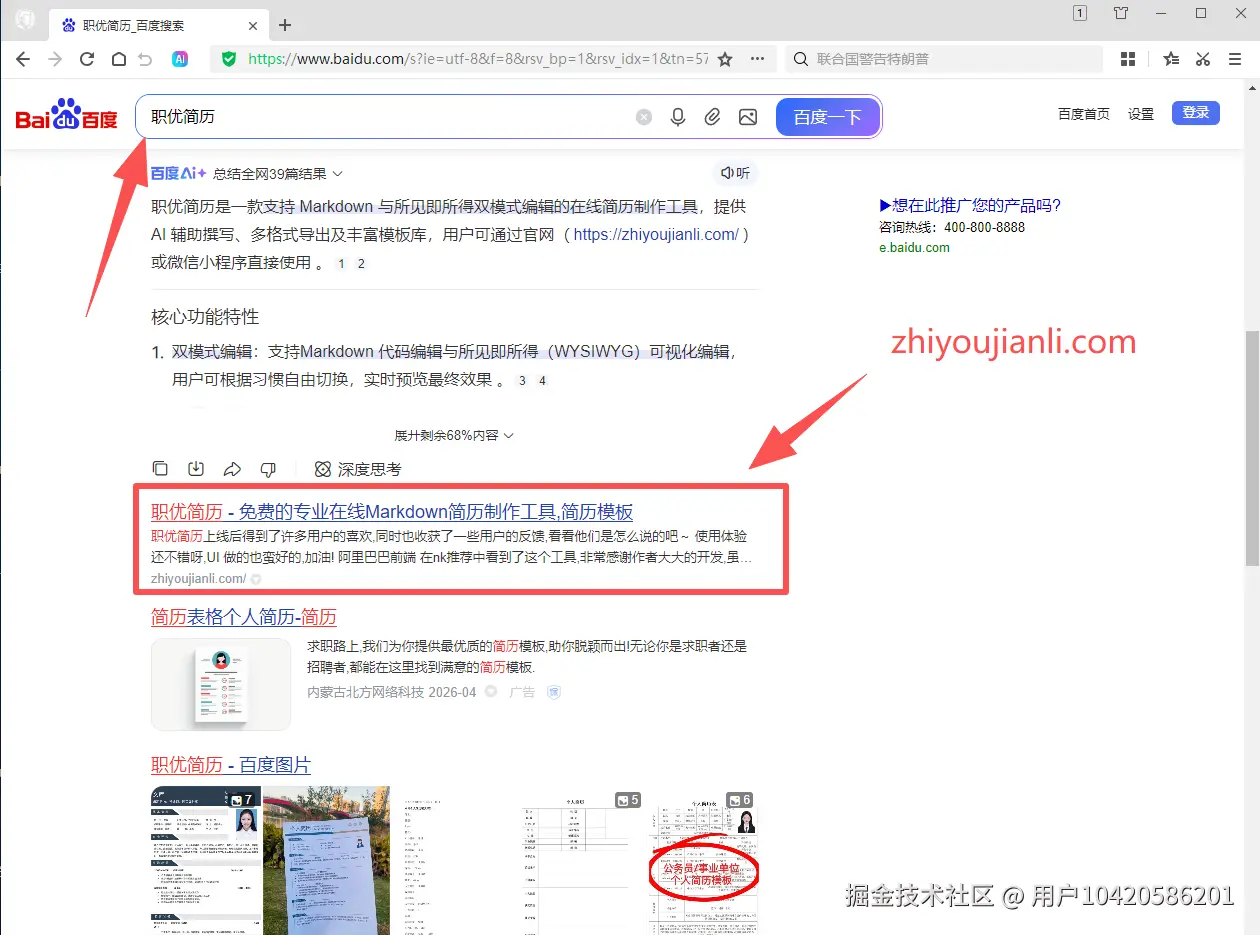Open the browser main menu icon
Screen dimensions: 1260x935
pos(1235,59)
